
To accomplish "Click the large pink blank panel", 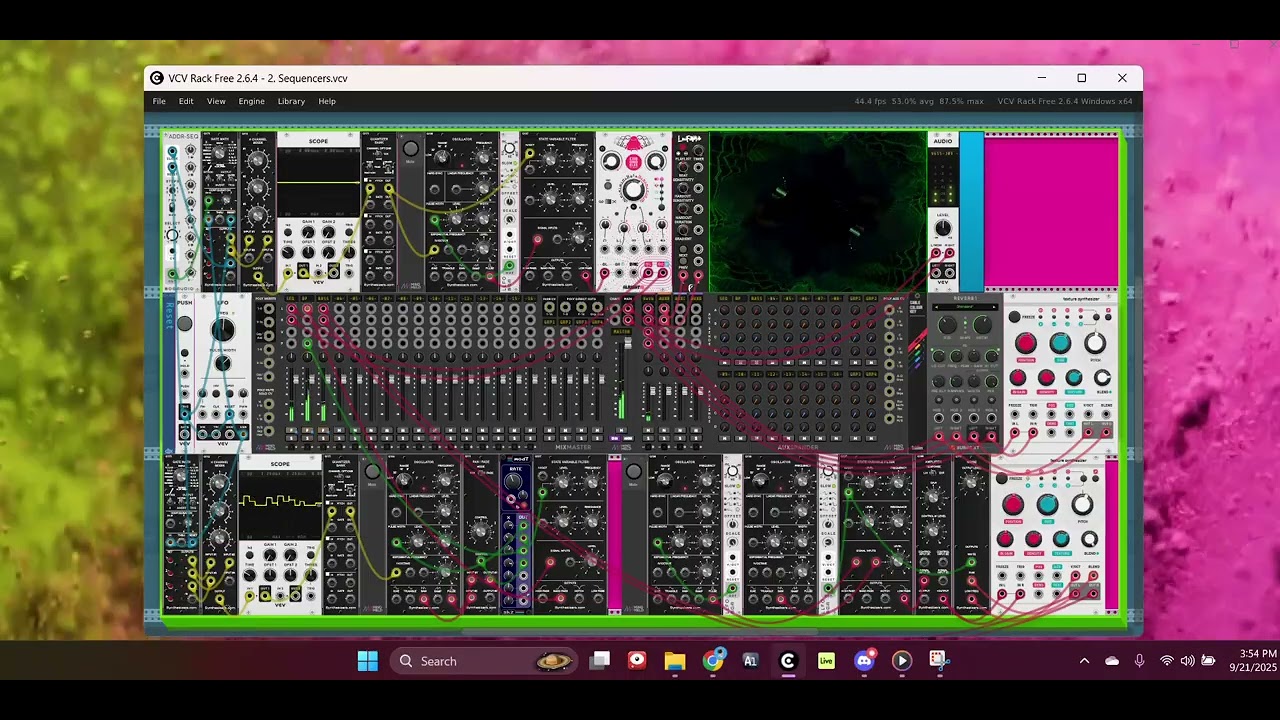I will point(1051,212).
